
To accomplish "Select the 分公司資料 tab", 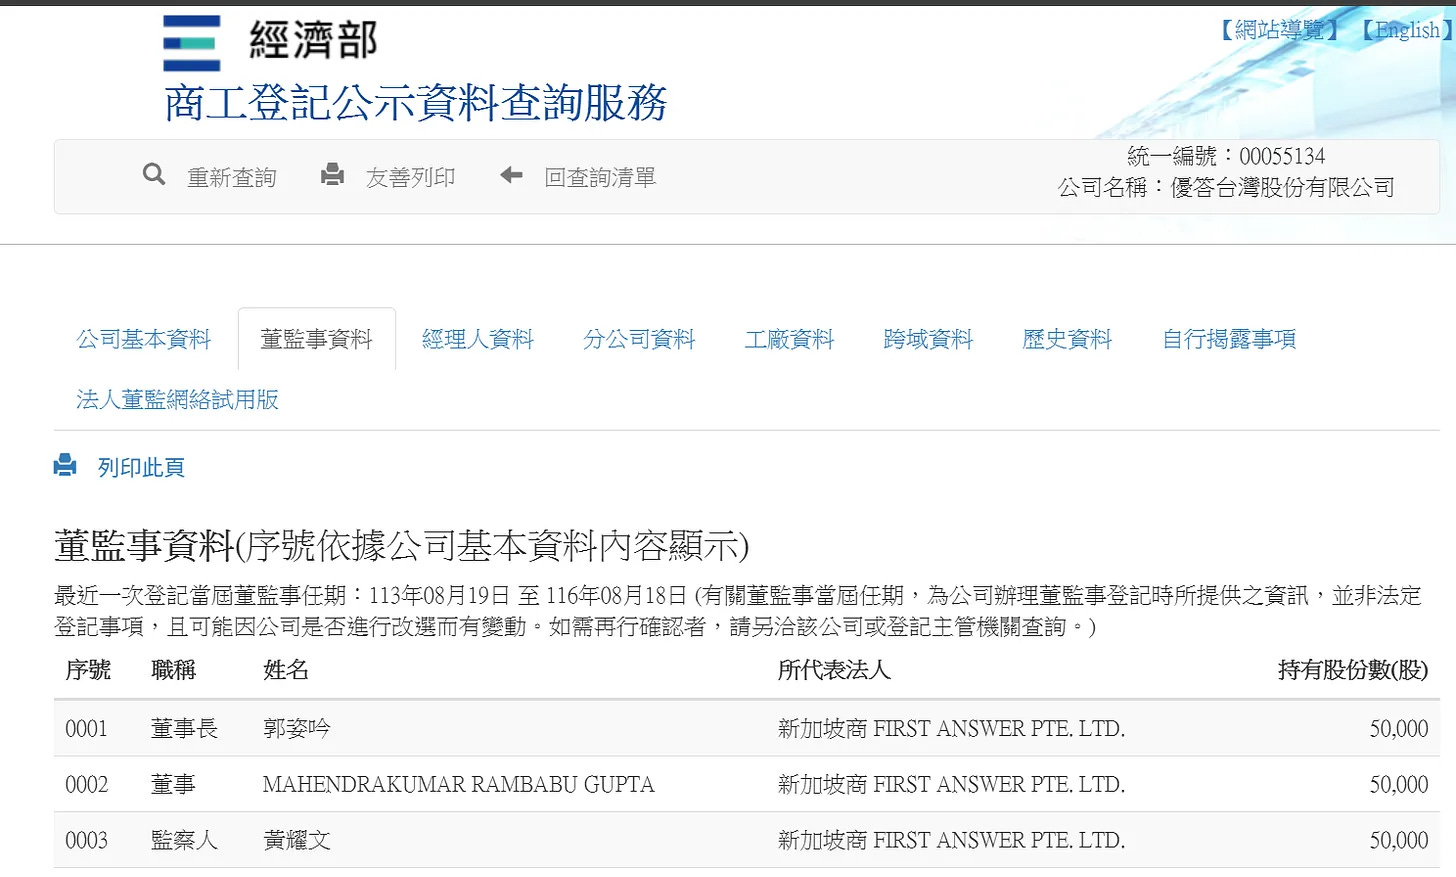I will pos(639,339).
